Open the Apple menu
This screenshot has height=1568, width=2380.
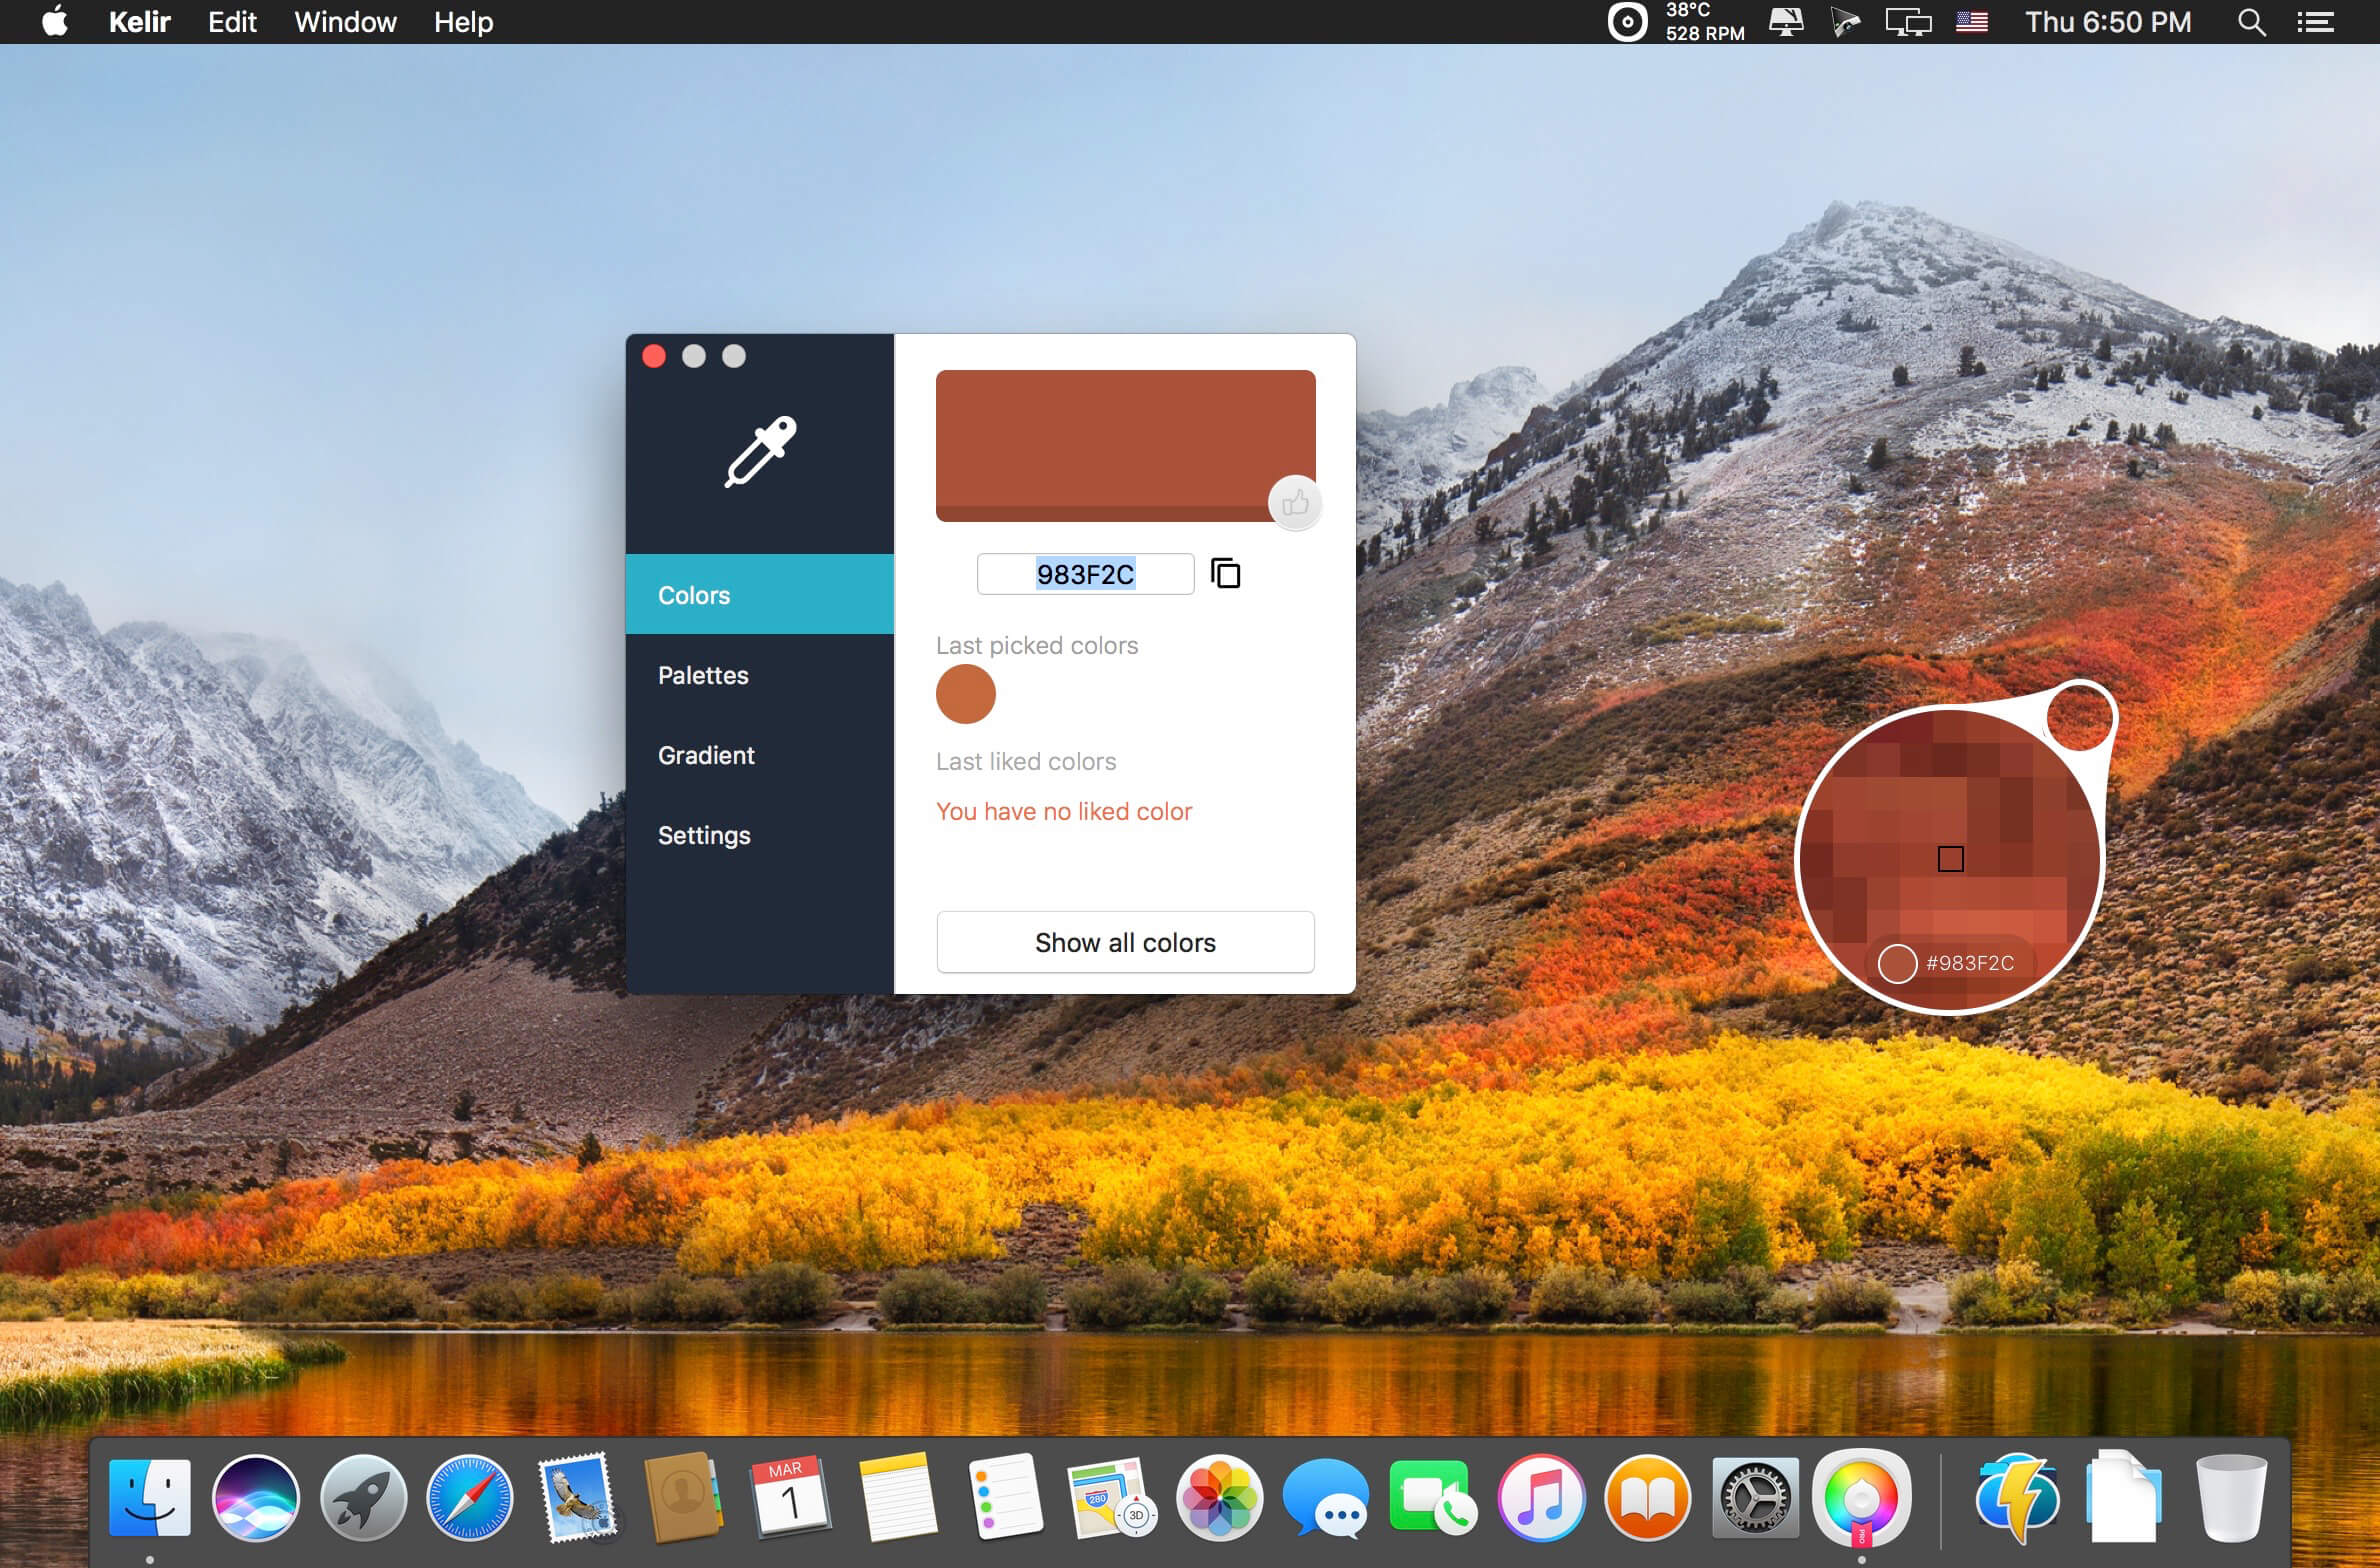56,21
